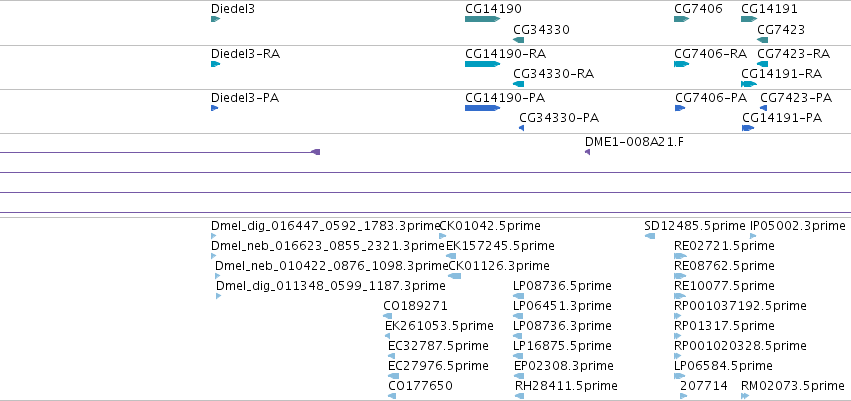The image size is (851, 401).
Task: Click Dmel_neb_010422_0876_1098.3prime EST label
Action: coord(332,266)
